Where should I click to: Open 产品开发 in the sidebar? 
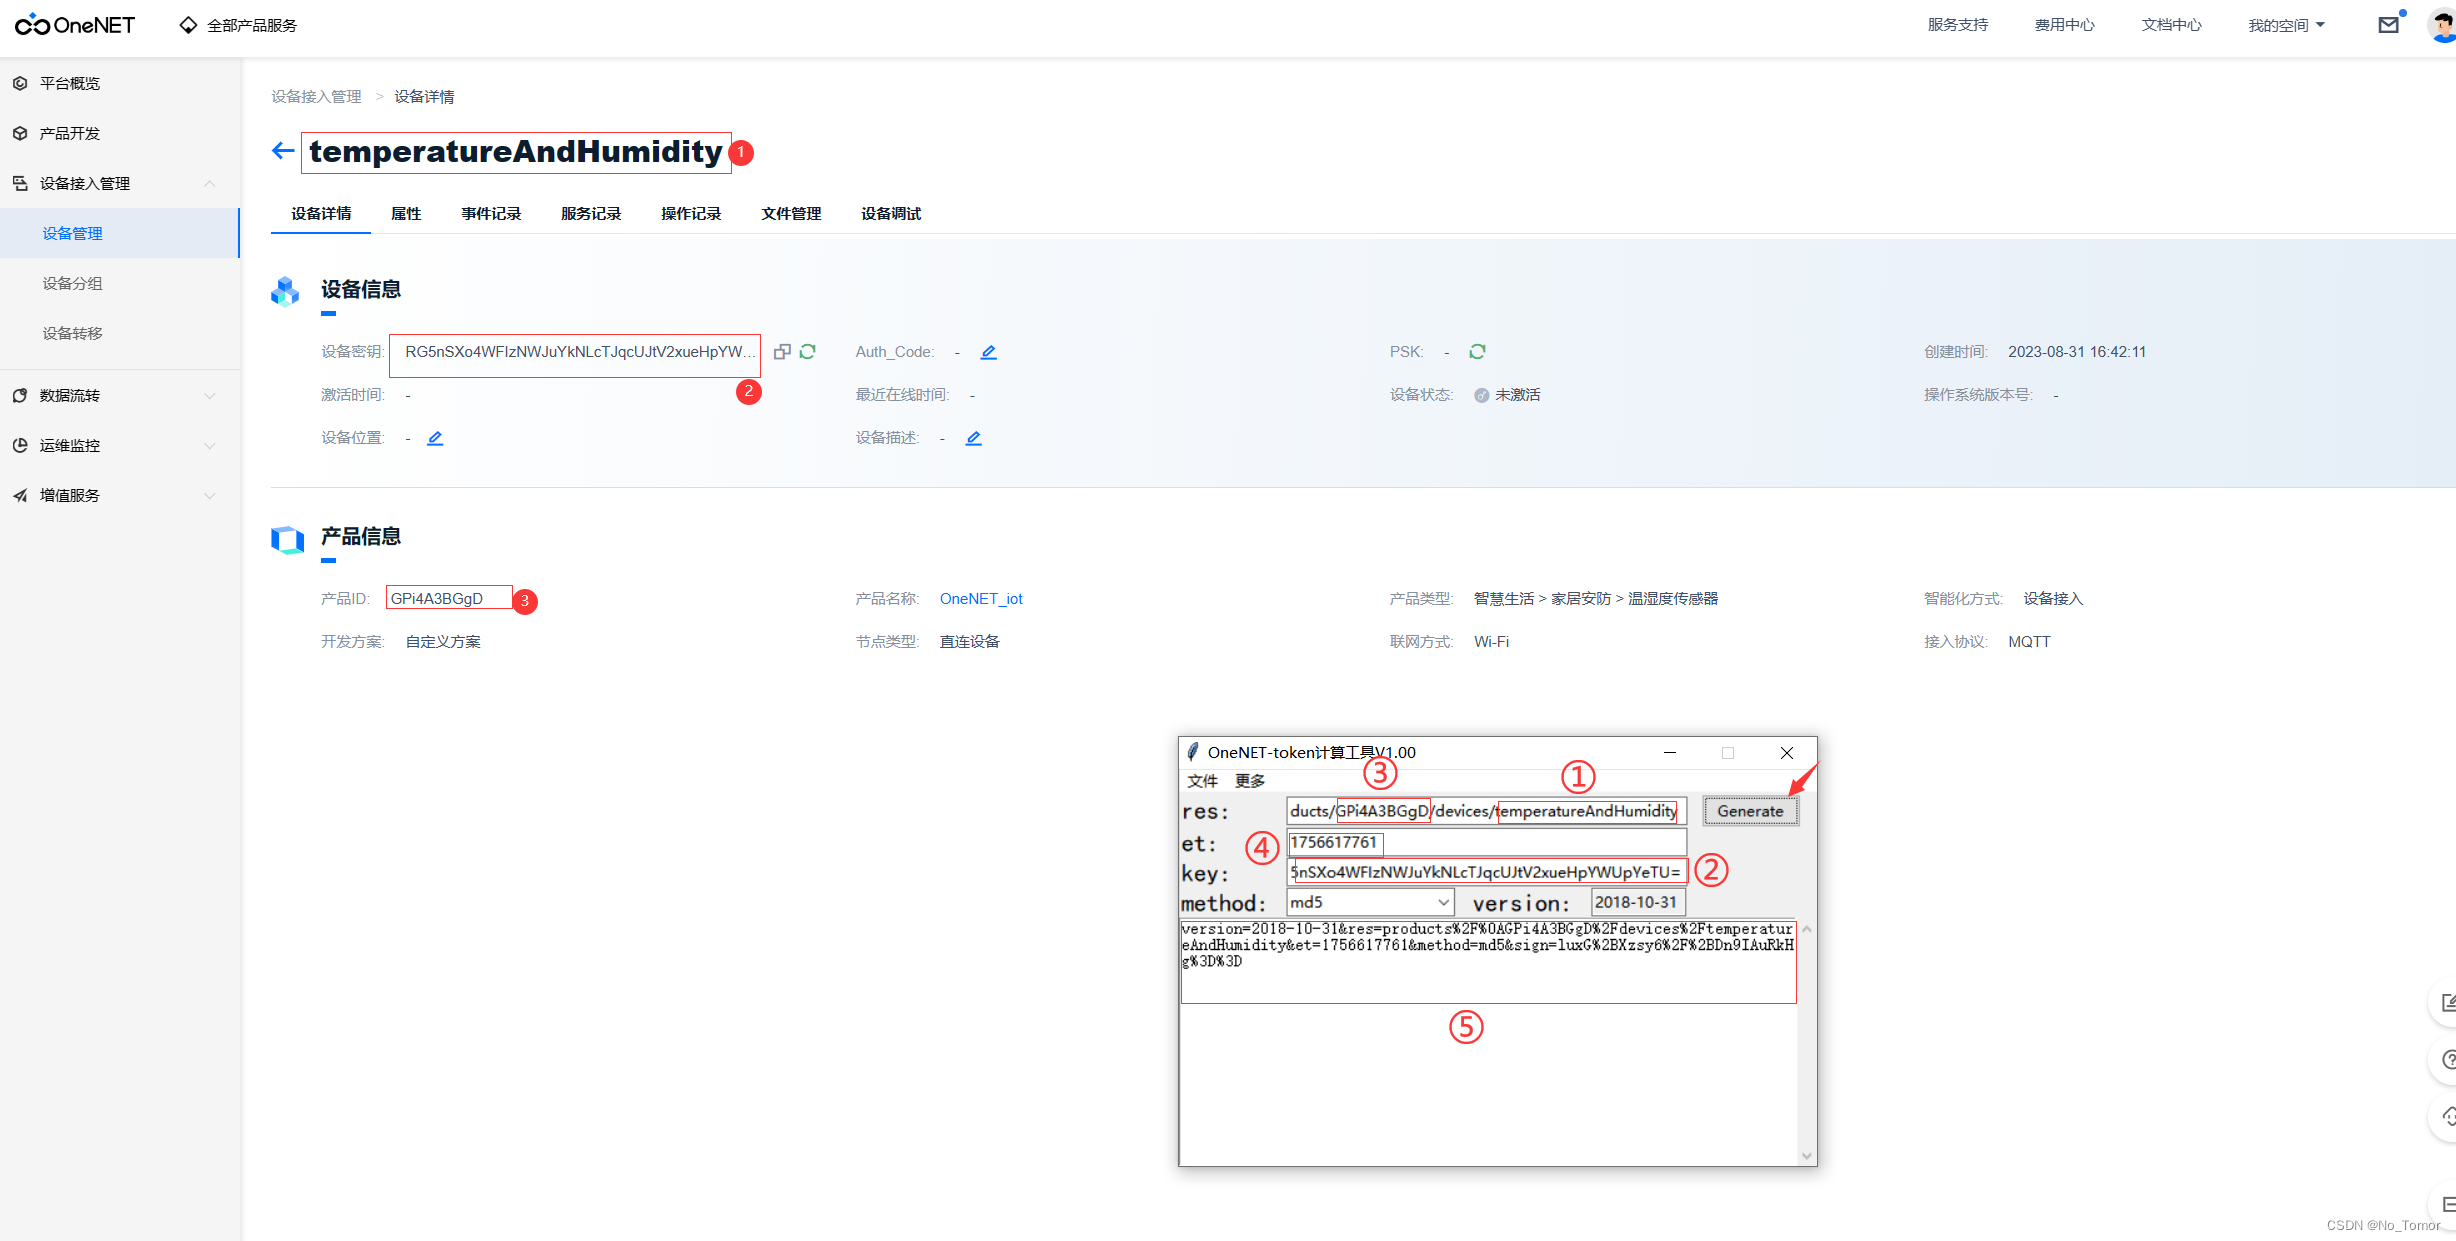pos(70,133)
